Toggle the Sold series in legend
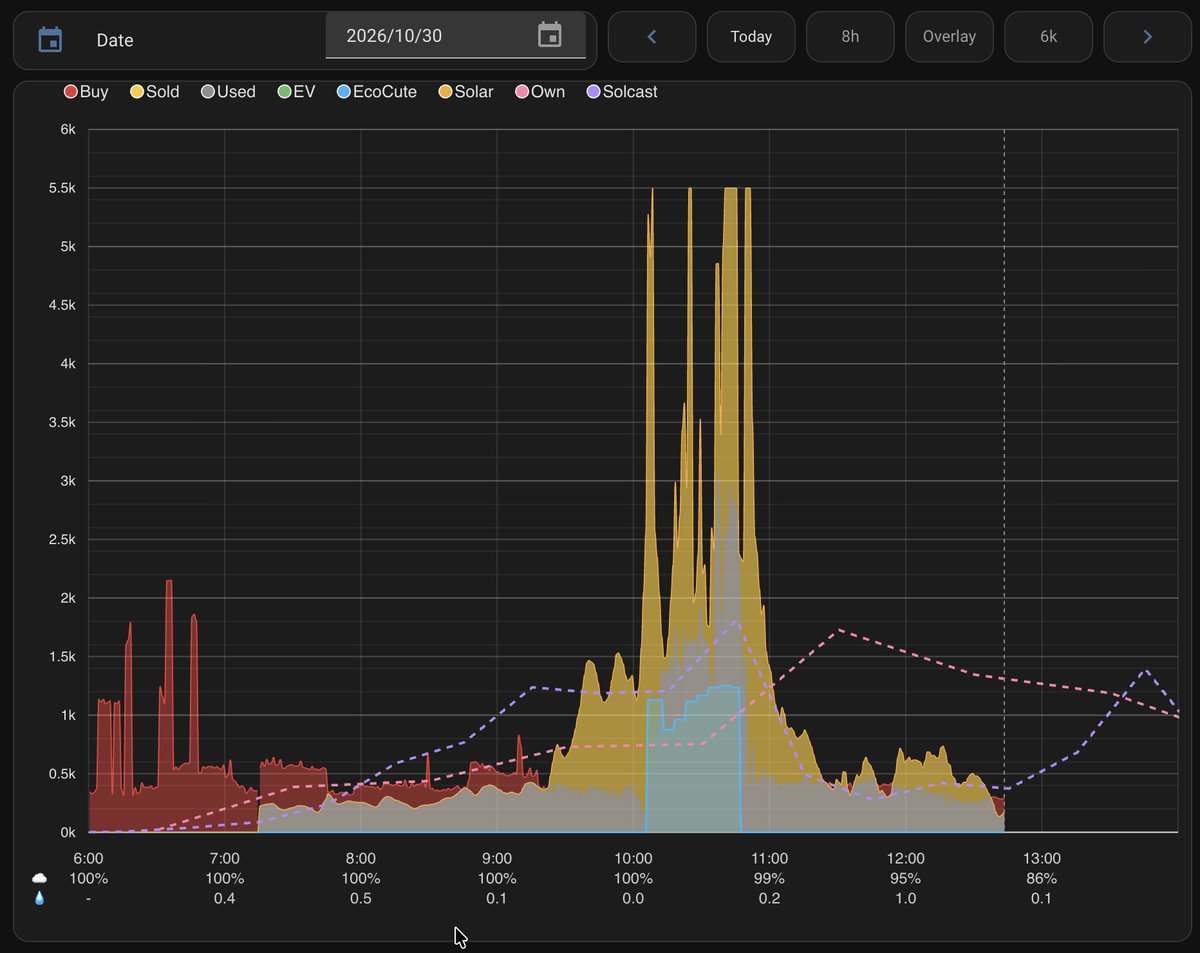 [155, 92]
